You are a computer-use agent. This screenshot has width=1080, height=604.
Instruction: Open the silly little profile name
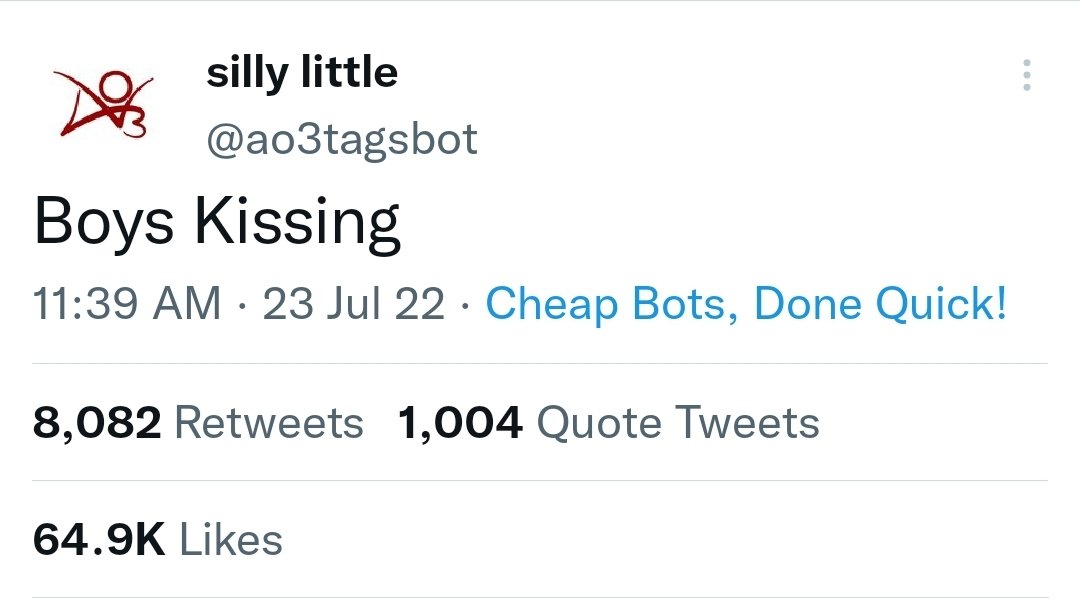pos(302,73)
